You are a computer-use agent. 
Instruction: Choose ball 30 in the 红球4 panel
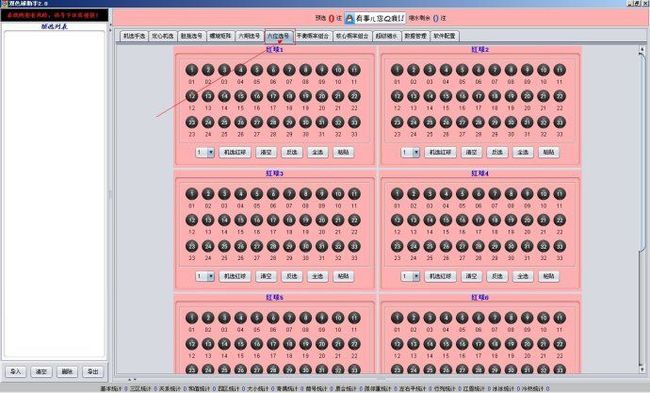(511, 246)
